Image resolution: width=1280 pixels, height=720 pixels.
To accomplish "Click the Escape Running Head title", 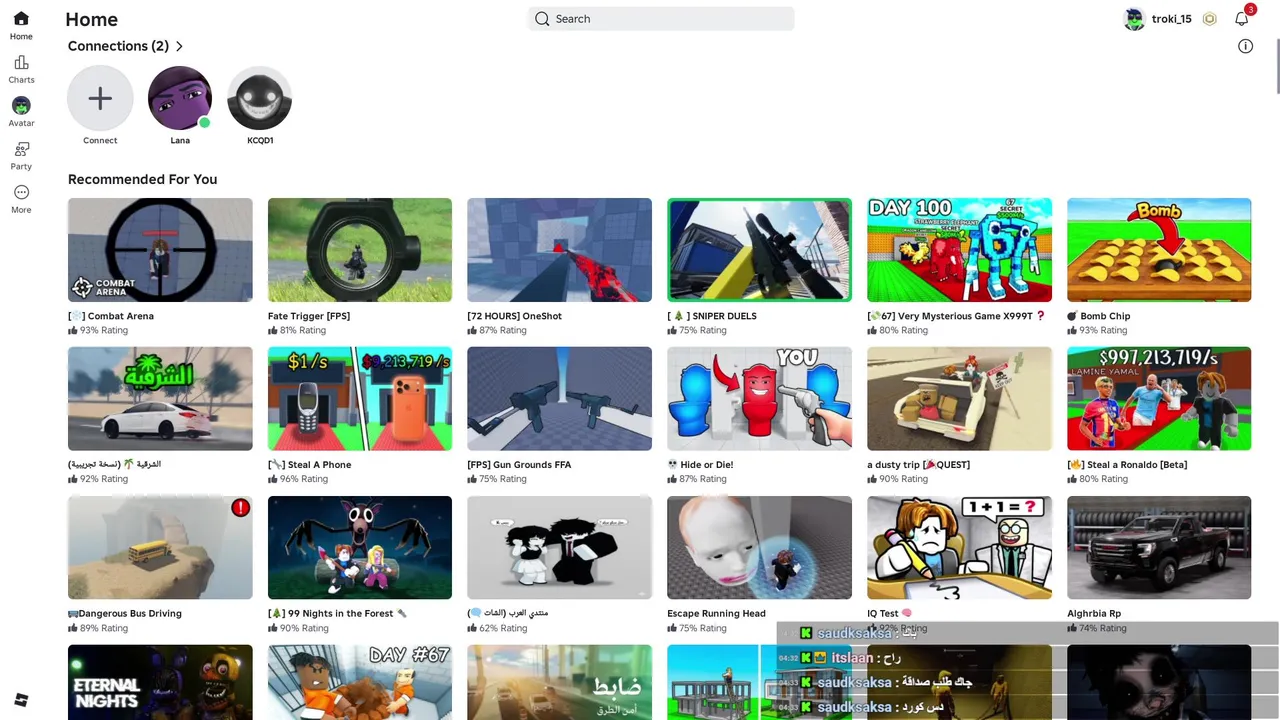I will (x=716, y=614).
